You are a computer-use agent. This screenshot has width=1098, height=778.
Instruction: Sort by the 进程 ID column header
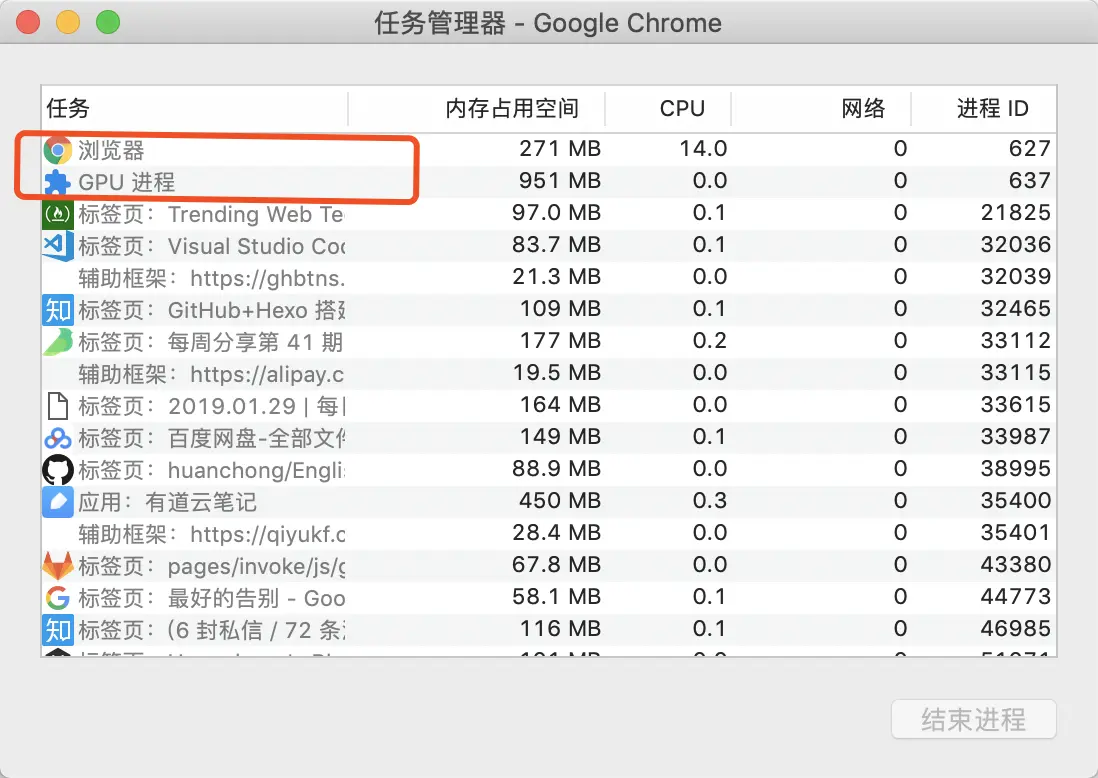984,109
